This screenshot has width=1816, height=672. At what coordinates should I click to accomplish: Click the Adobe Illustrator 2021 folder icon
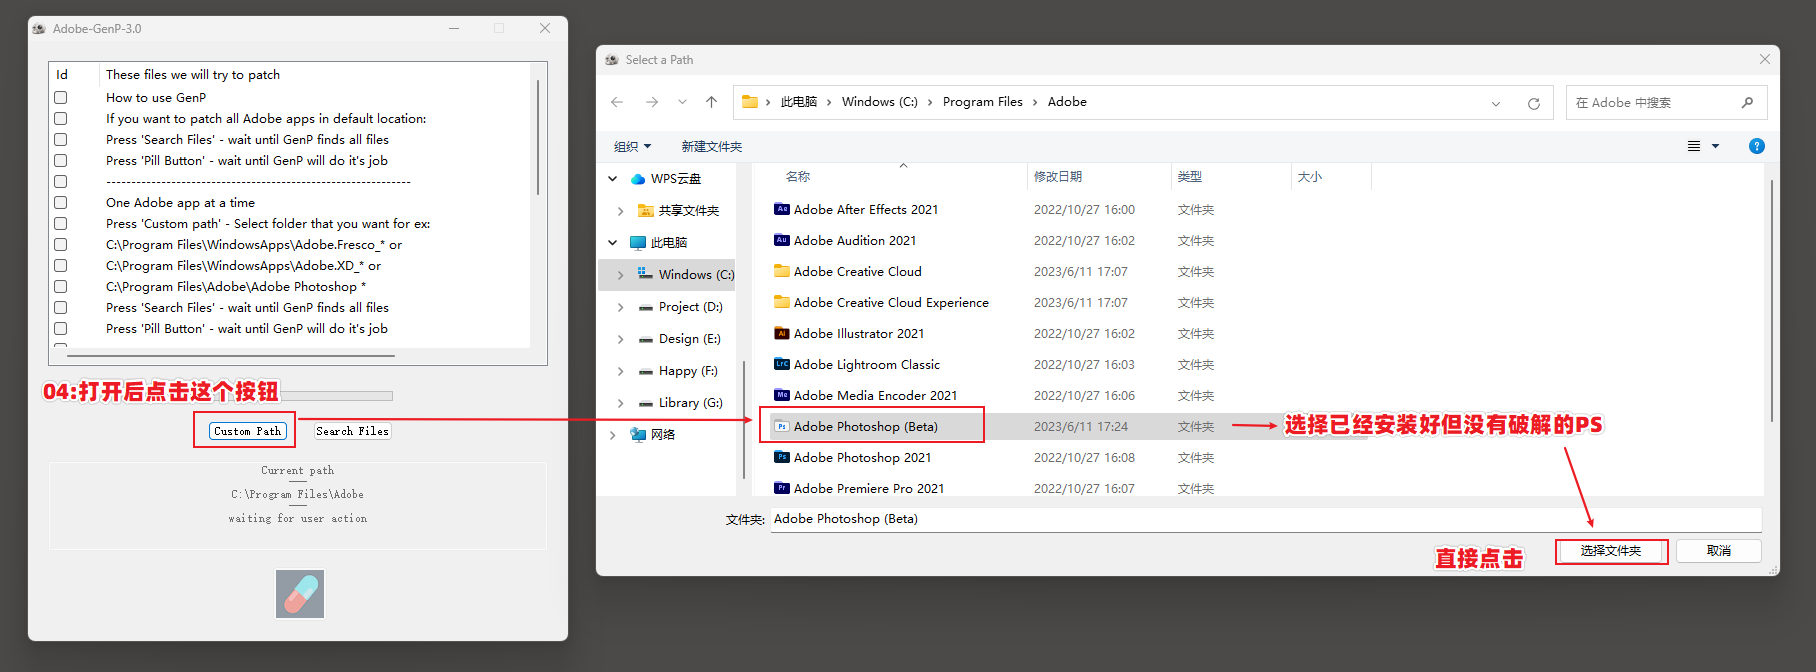(782, 333)
